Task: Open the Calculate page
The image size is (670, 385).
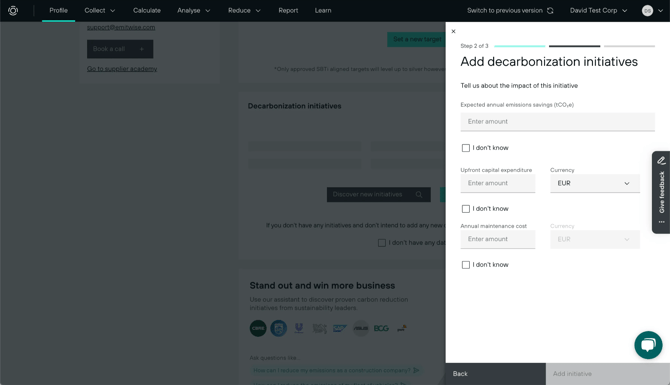Action: pyautogui.click(x=147, y=10)
